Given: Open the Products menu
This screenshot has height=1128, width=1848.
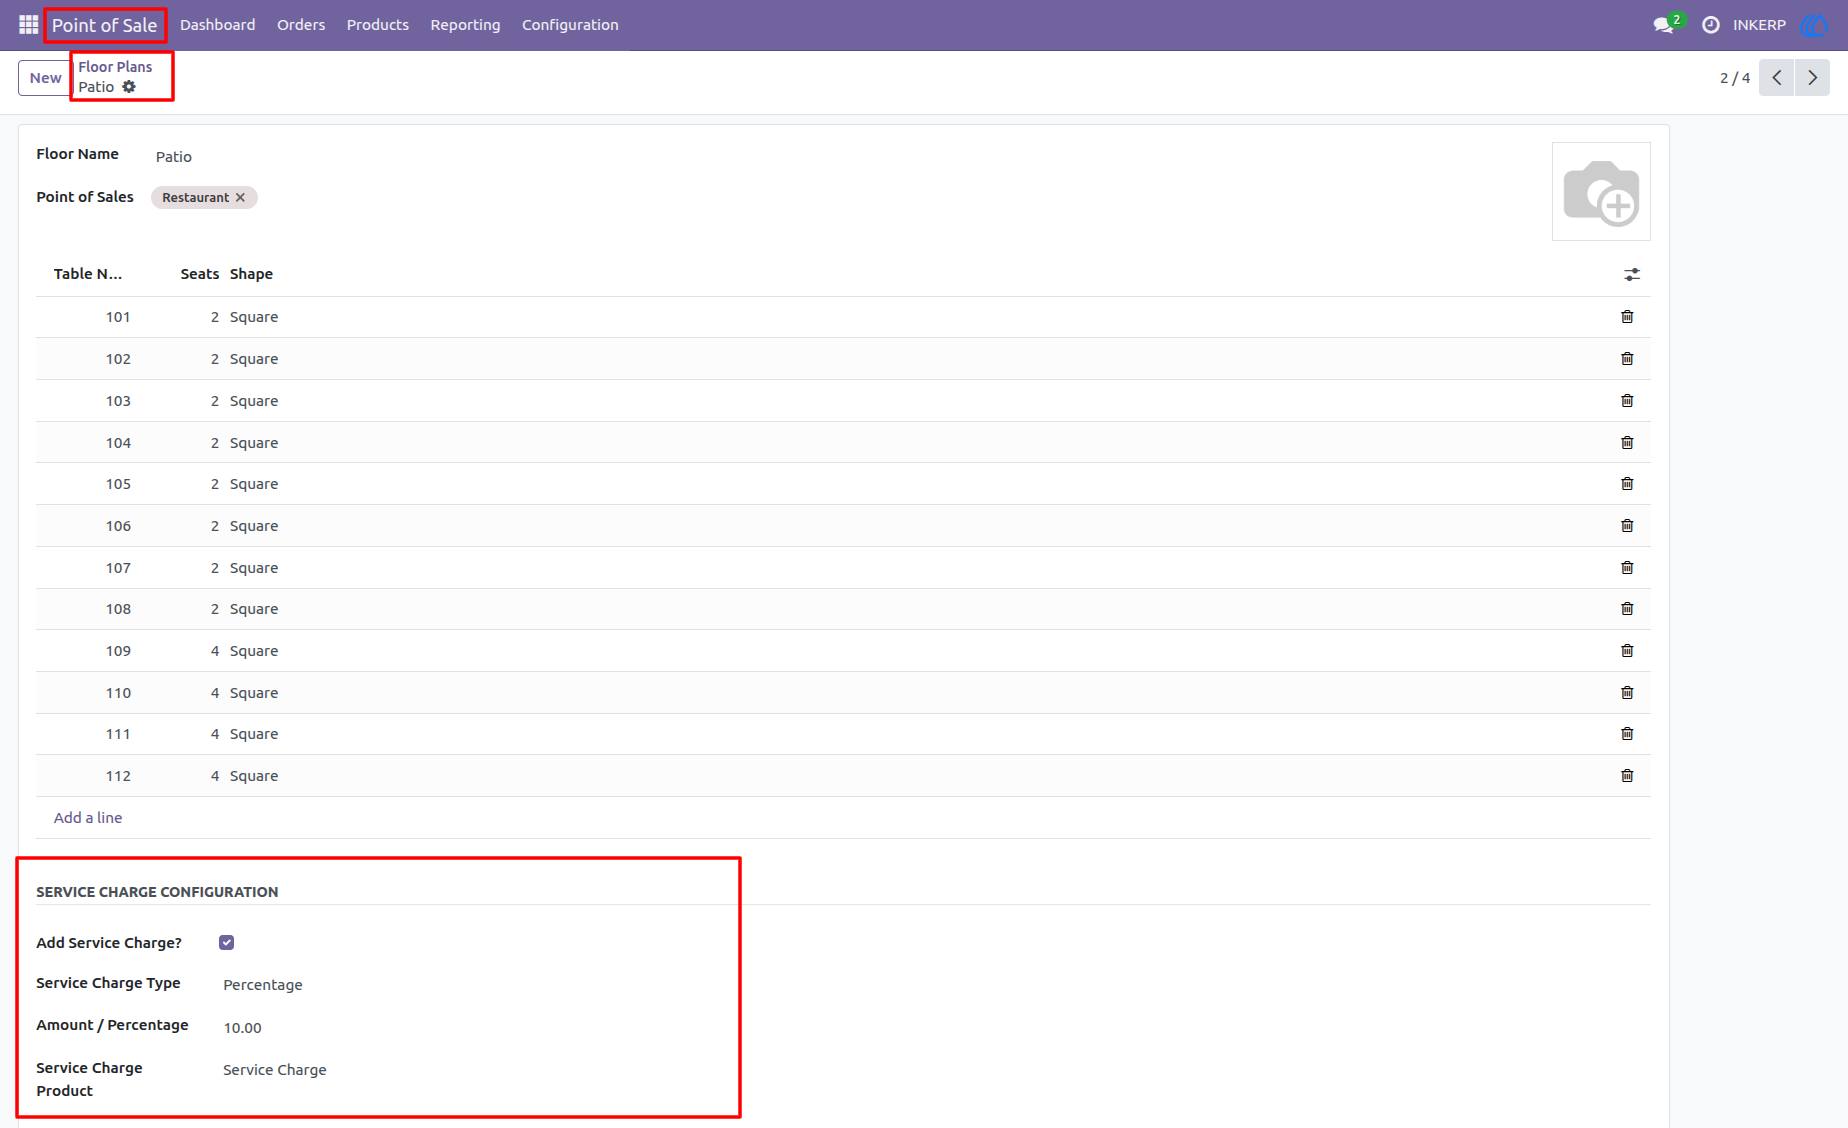Looking at the screenshot, I should [x=377, y=25].
